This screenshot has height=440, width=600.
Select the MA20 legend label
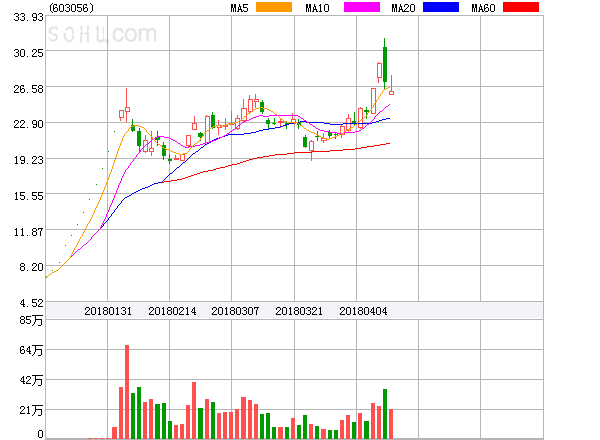coord(403,8)
